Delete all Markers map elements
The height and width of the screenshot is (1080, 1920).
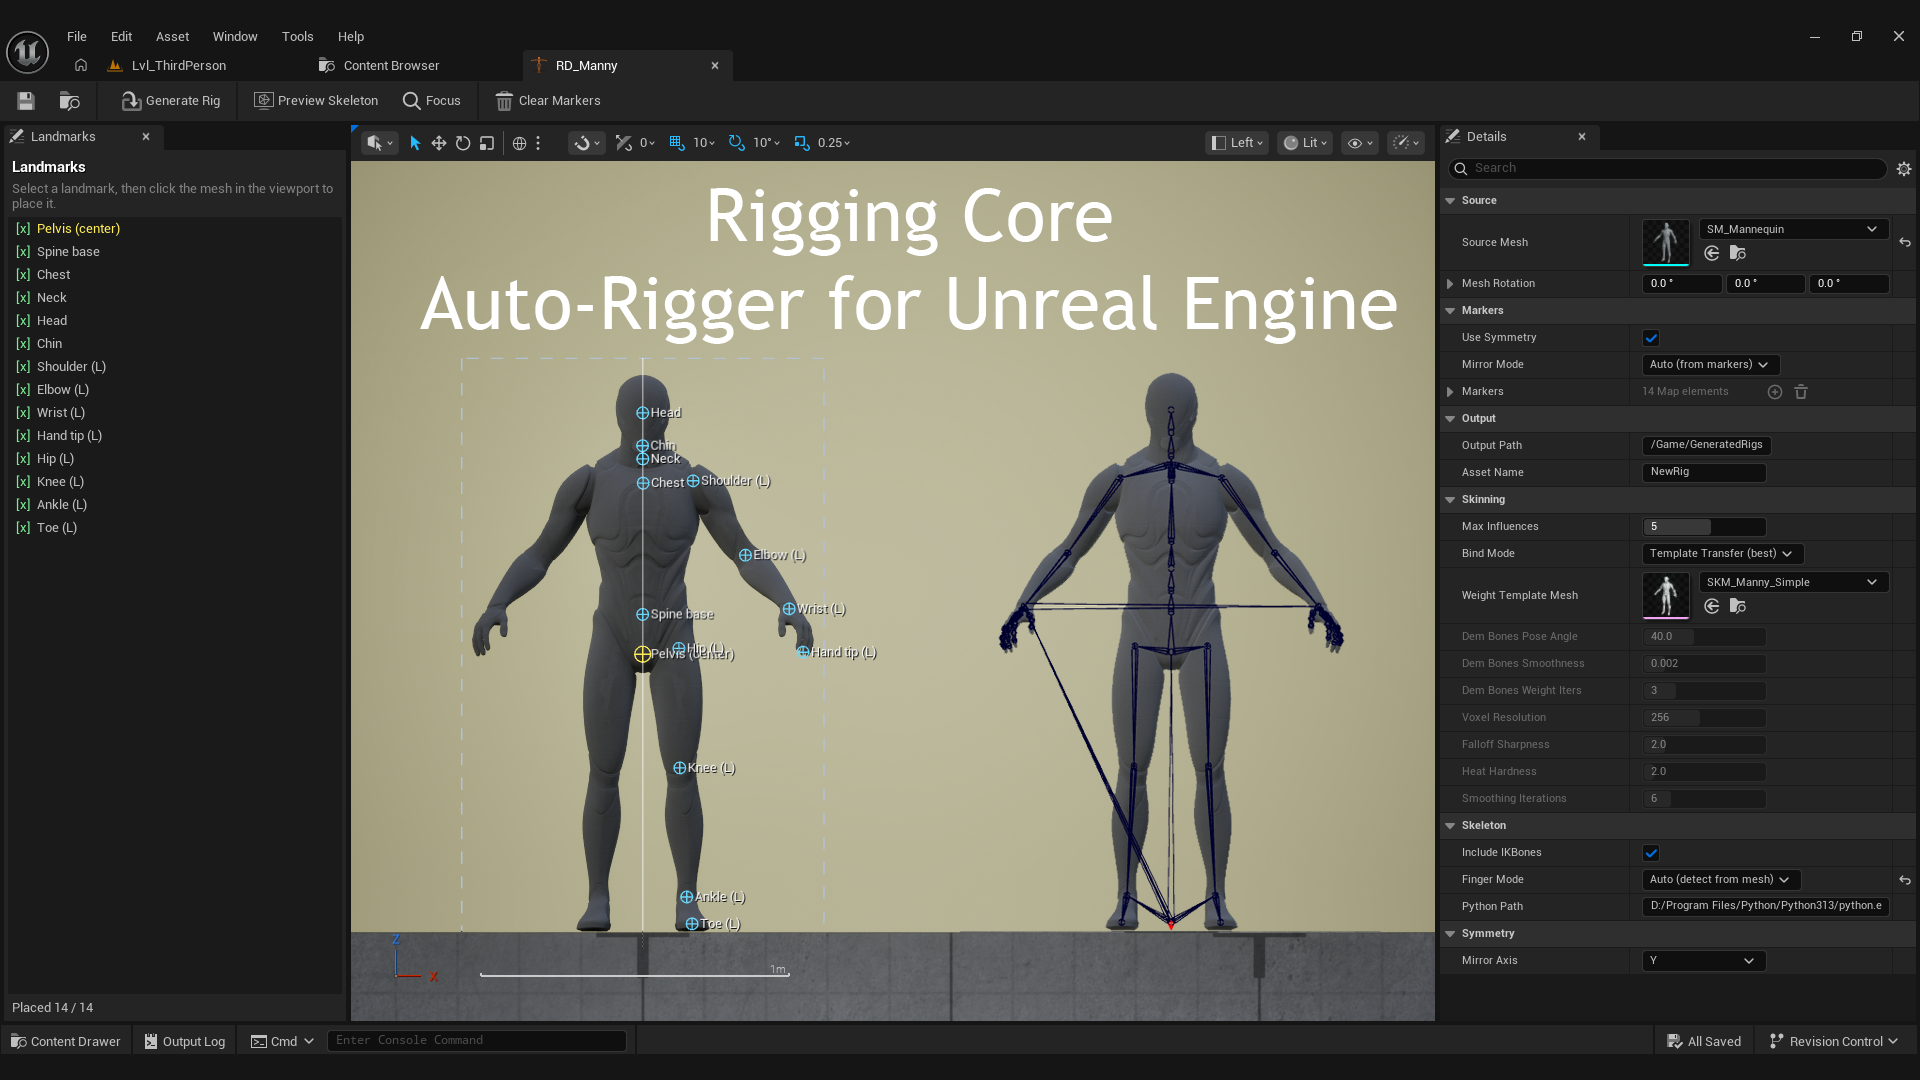(1801, 392)
